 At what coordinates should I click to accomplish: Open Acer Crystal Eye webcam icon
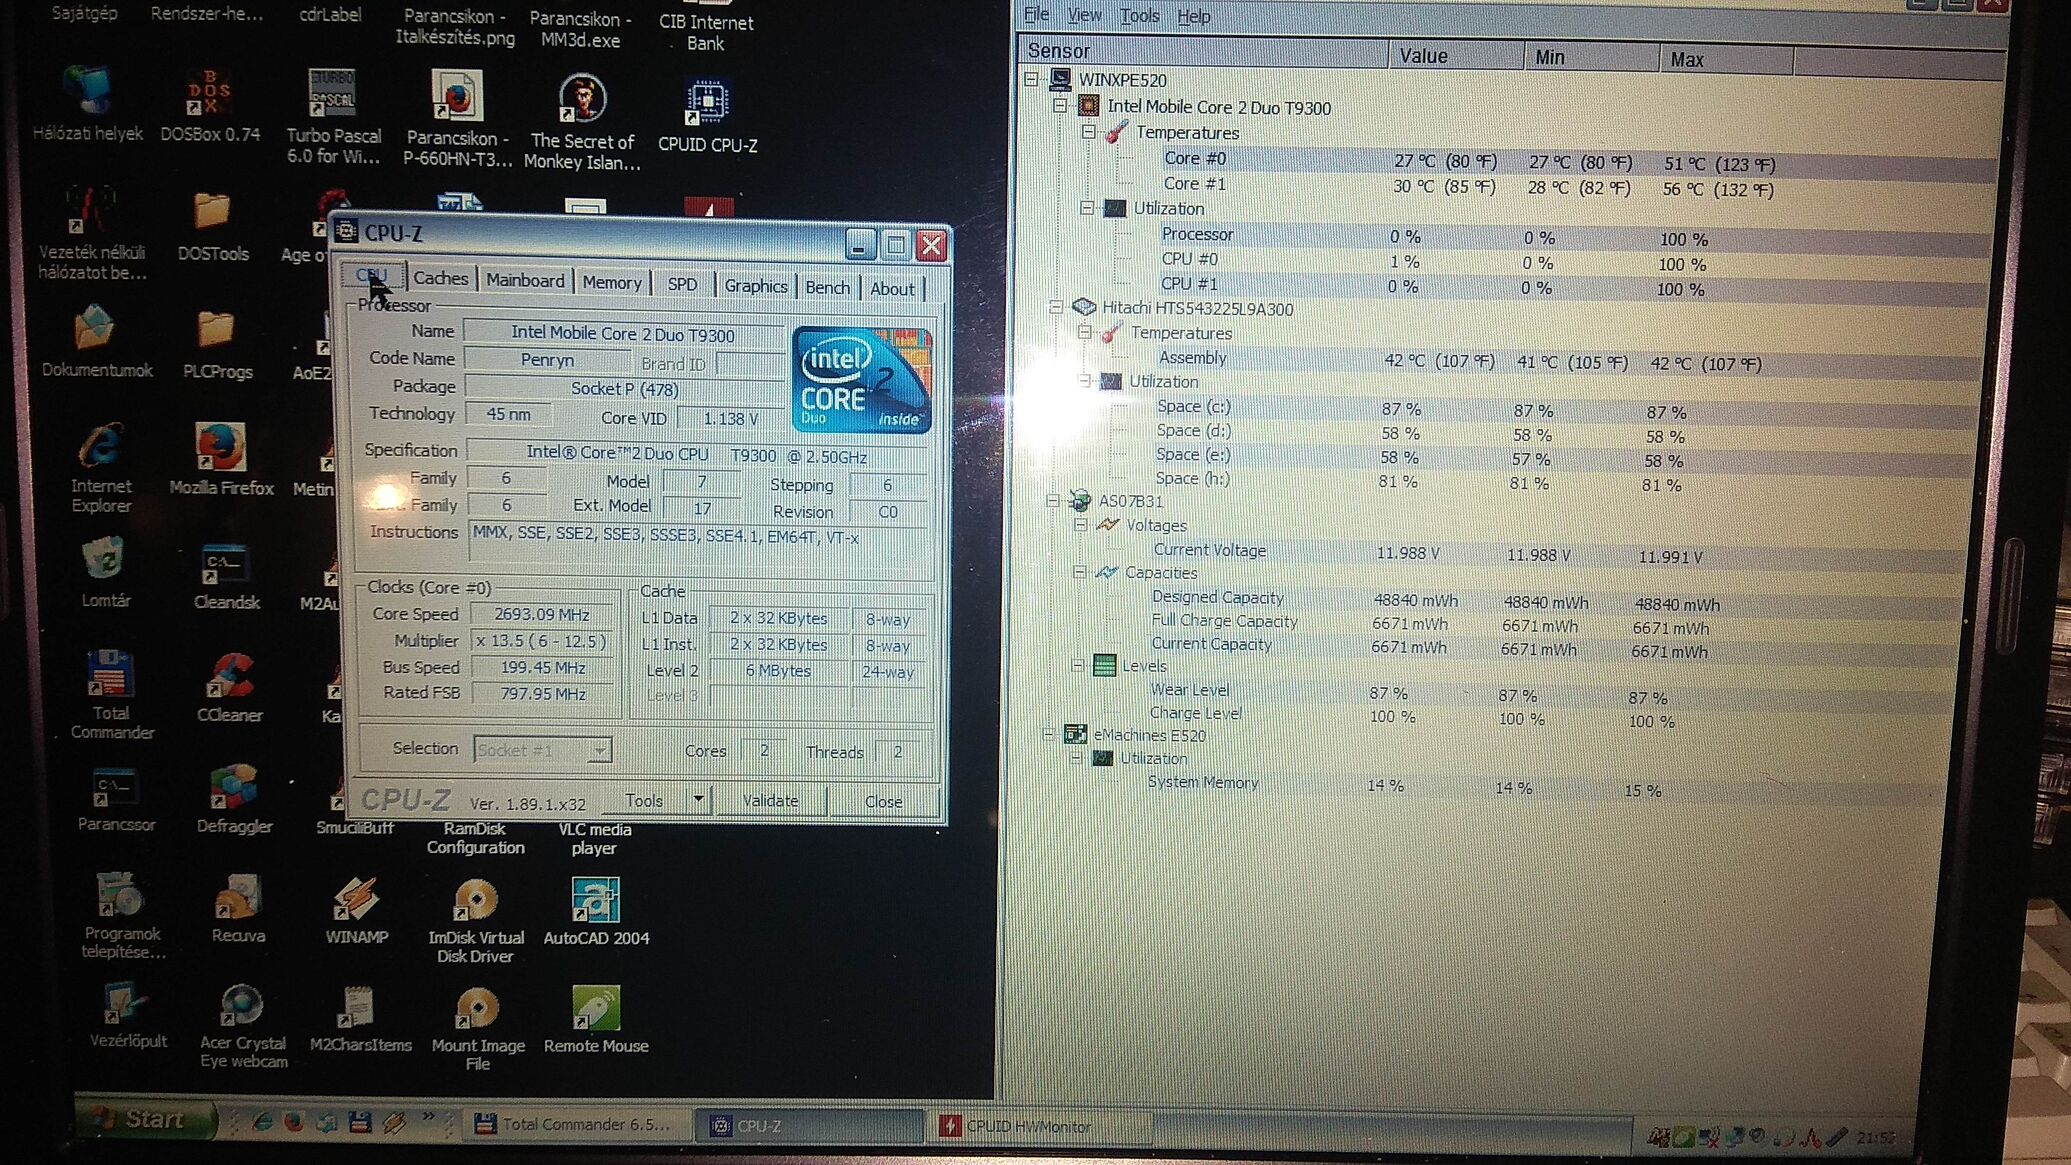pos(243,1026)
